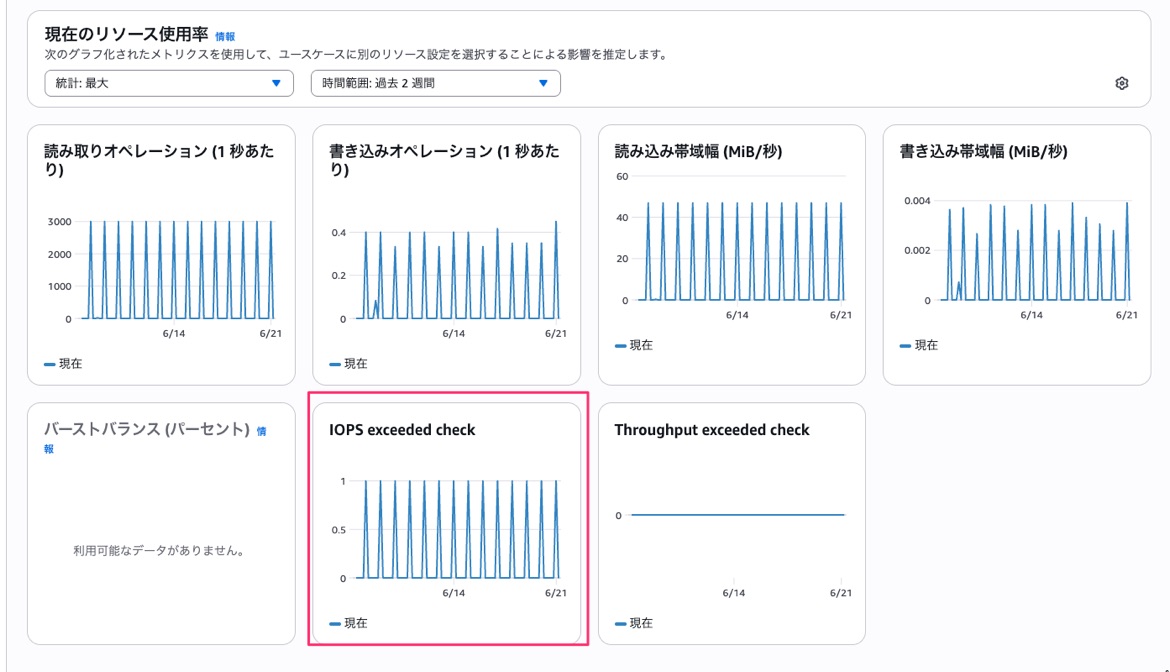Screen dimensions: 1170x672
Task: Click the 0.004 axis label in 書き込み帯域幅
Action: (x=917, y=201)
